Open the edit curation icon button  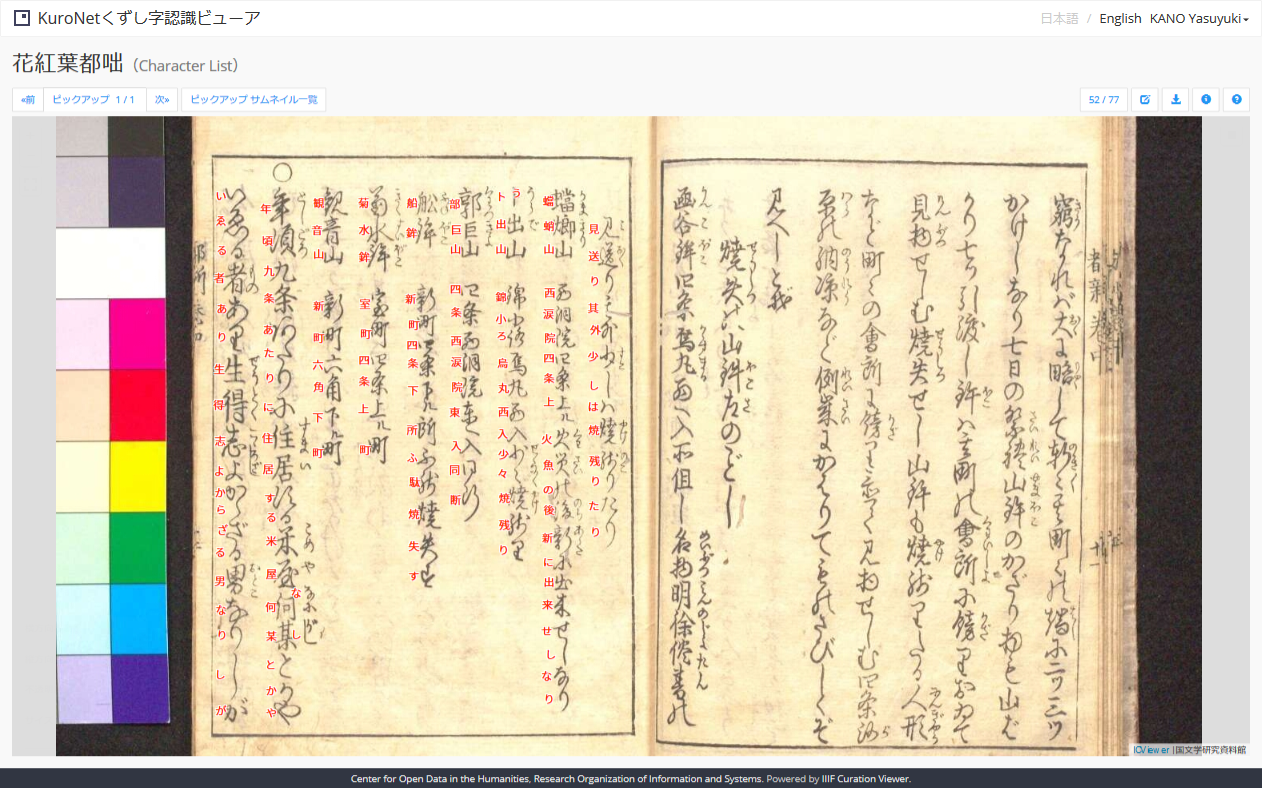[1145, 100]
